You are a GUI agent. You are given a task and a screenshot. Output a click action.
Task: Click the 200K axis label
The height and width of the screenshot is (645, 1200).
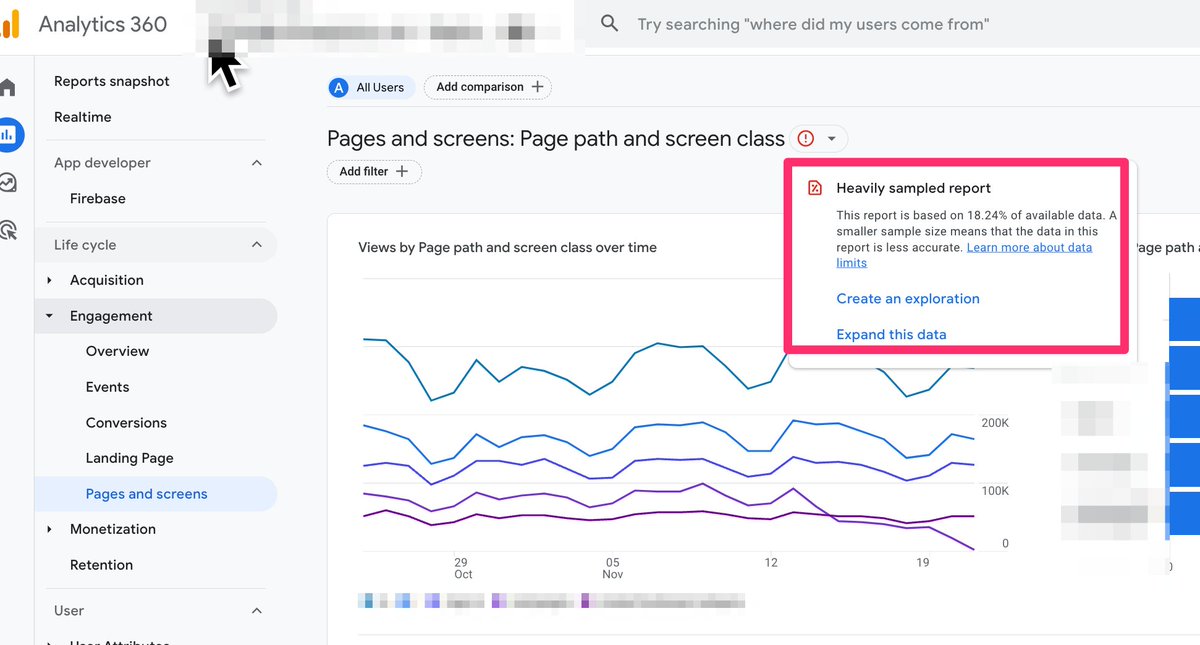(x=995, y=423)
